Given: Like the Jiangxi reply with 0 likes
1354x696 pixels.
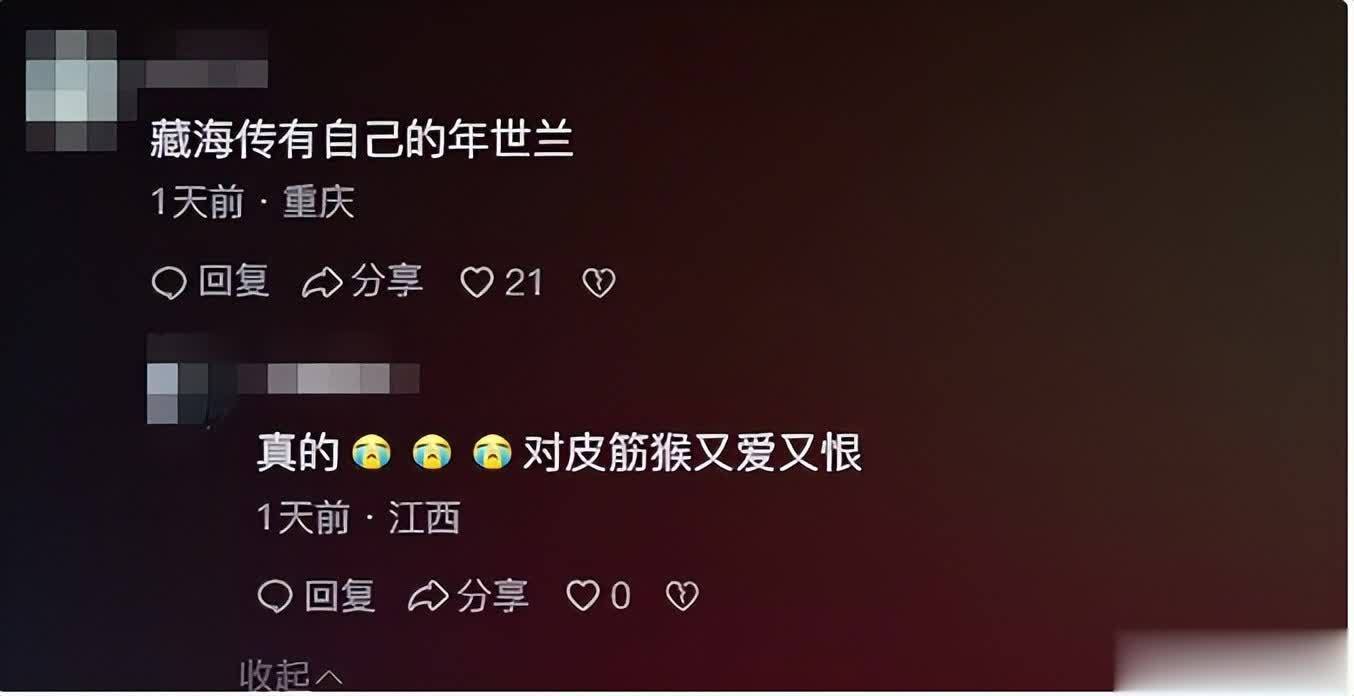Looking at the screenshot, I should 583,596.
